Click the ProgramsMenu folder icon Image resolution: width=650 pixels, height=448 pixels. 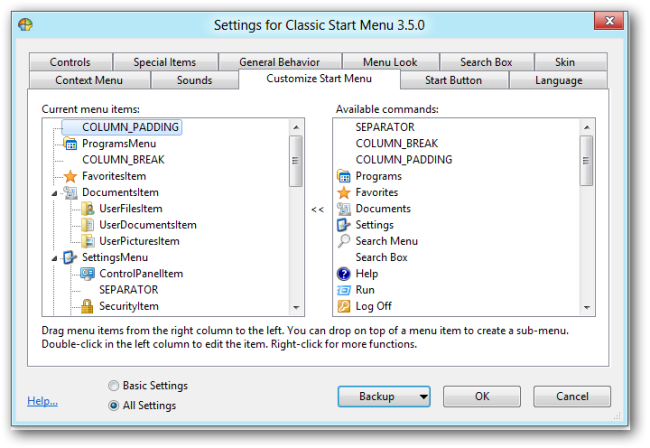tap(70, 144)
